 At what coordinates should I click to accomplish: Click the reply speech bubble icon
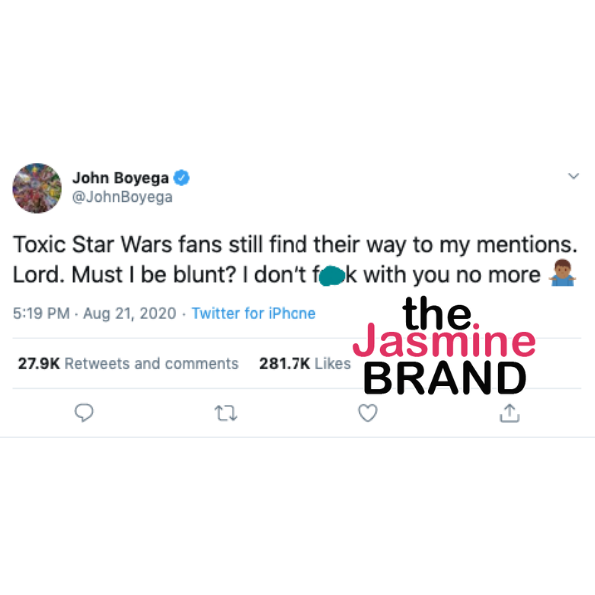[84, 412]
